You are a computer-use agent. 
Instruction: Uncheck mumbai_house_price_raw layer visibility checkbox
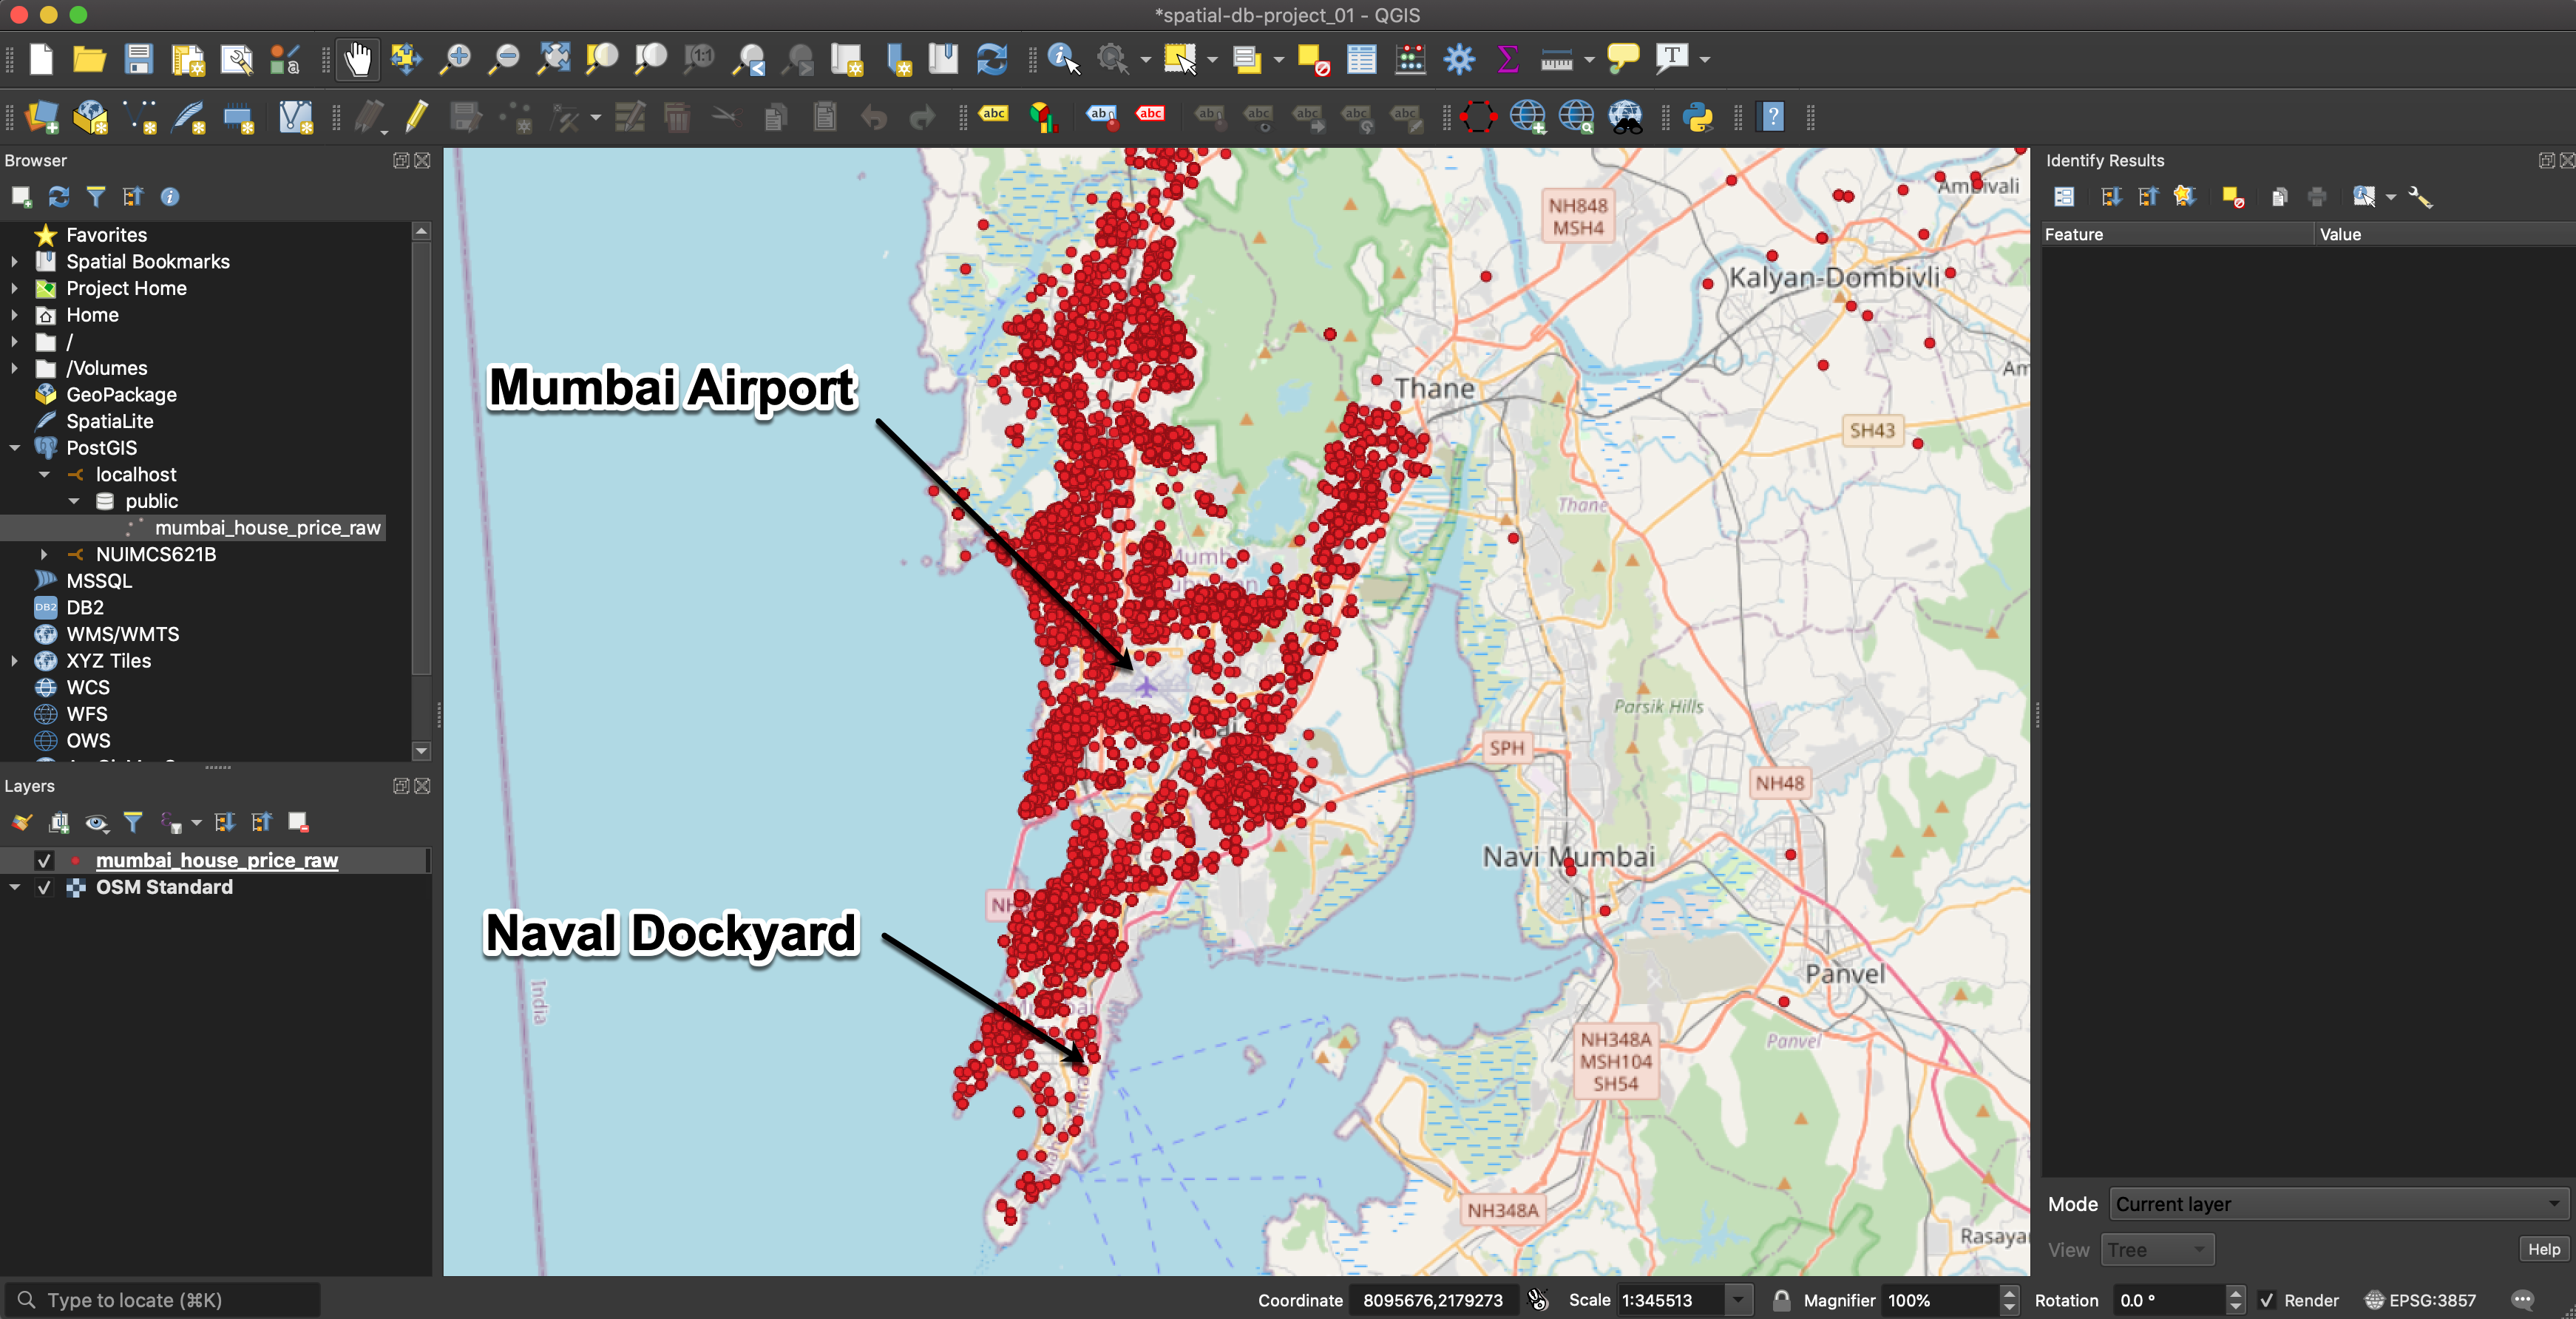tap(44, 860)
